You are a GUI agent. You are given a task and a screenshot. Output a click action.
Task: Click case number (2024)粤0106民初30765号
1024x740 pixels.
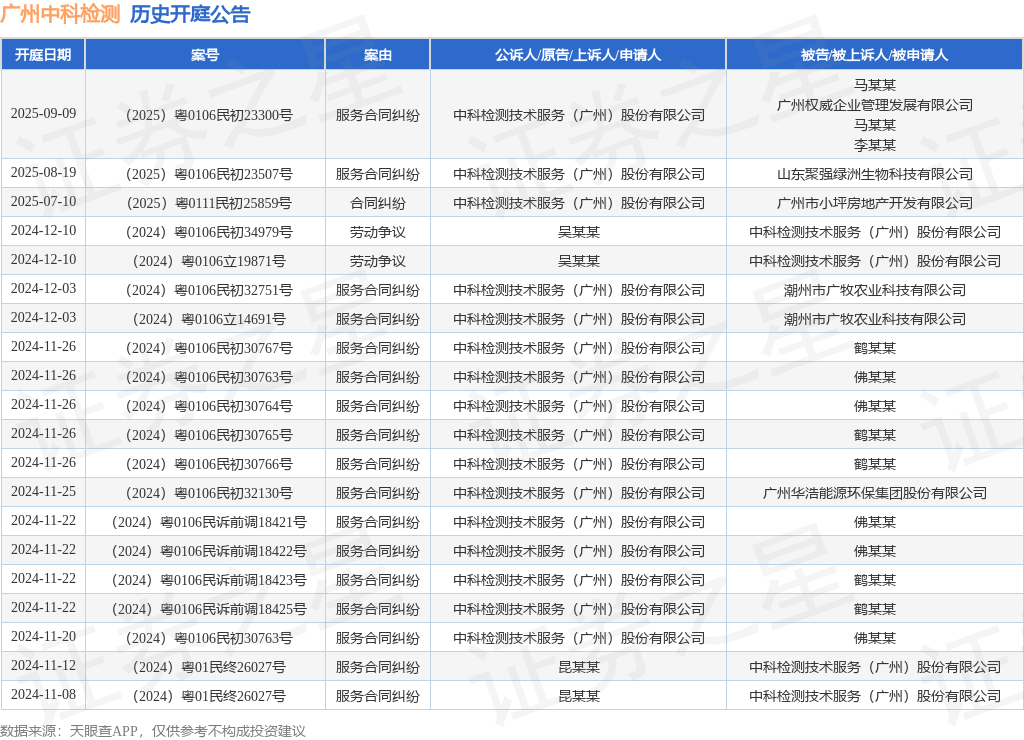tap(209, 435)
